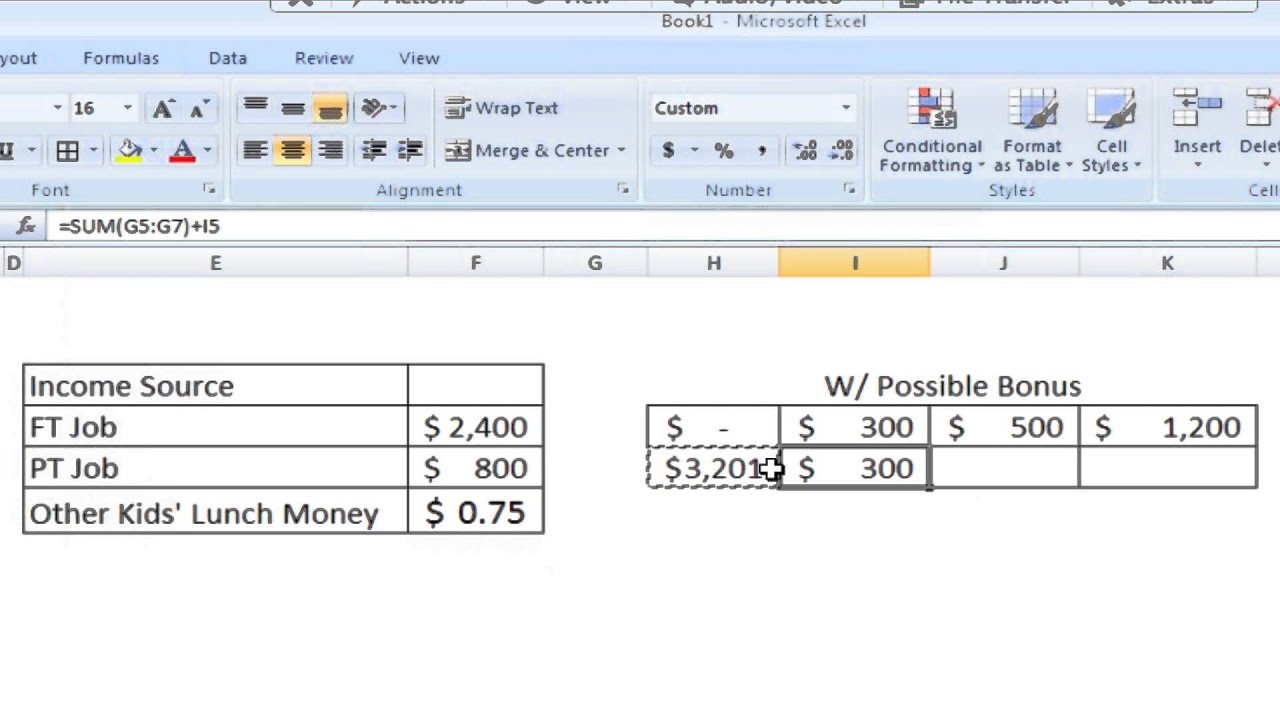
Task: Switch to the Review ribbon tab
Action: (324, 58)
